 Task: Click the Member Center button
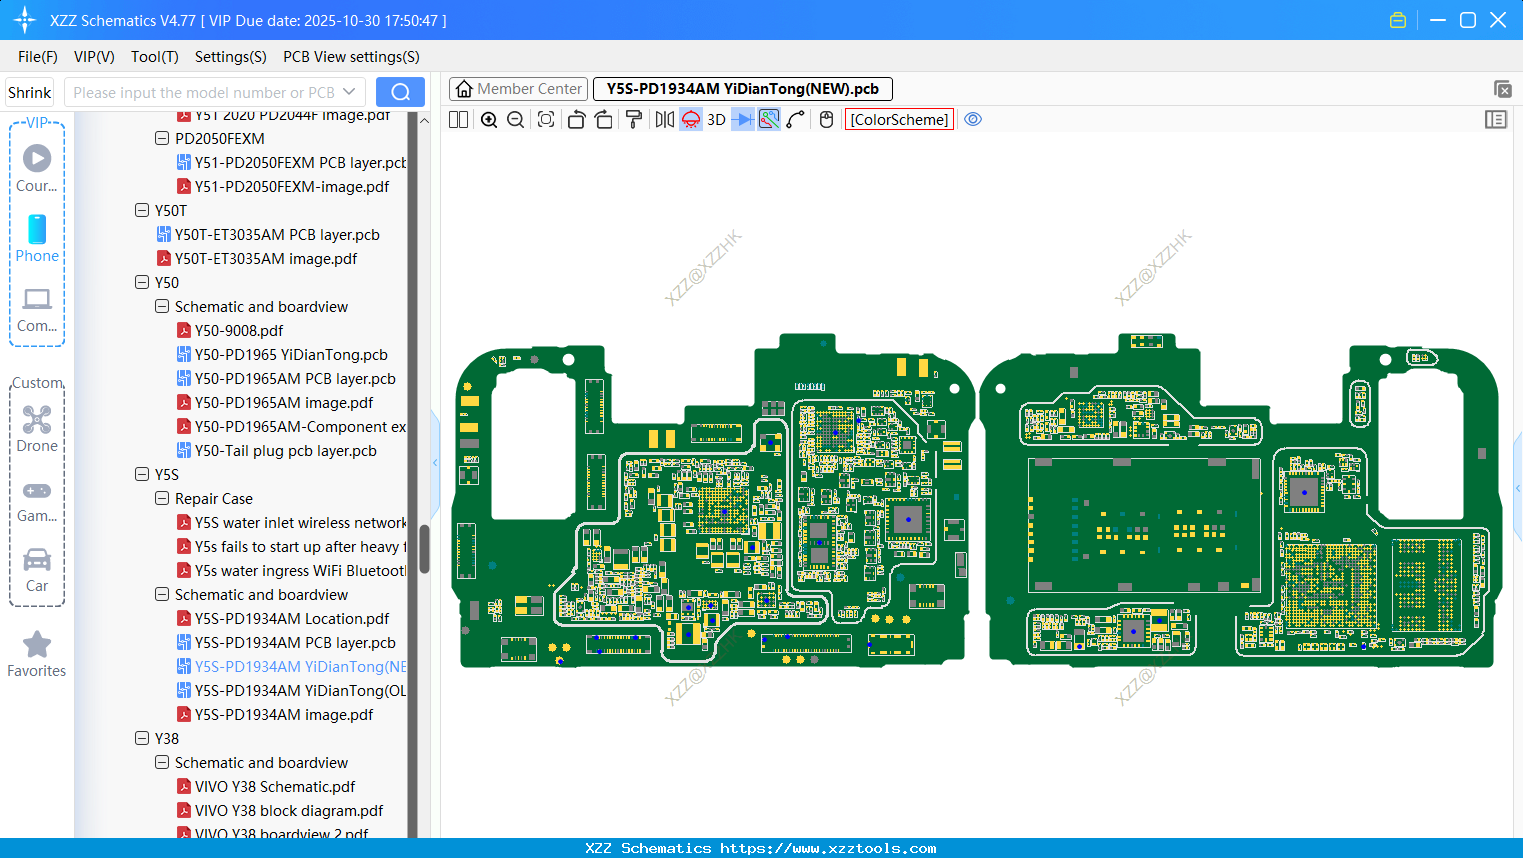(518, 88)
